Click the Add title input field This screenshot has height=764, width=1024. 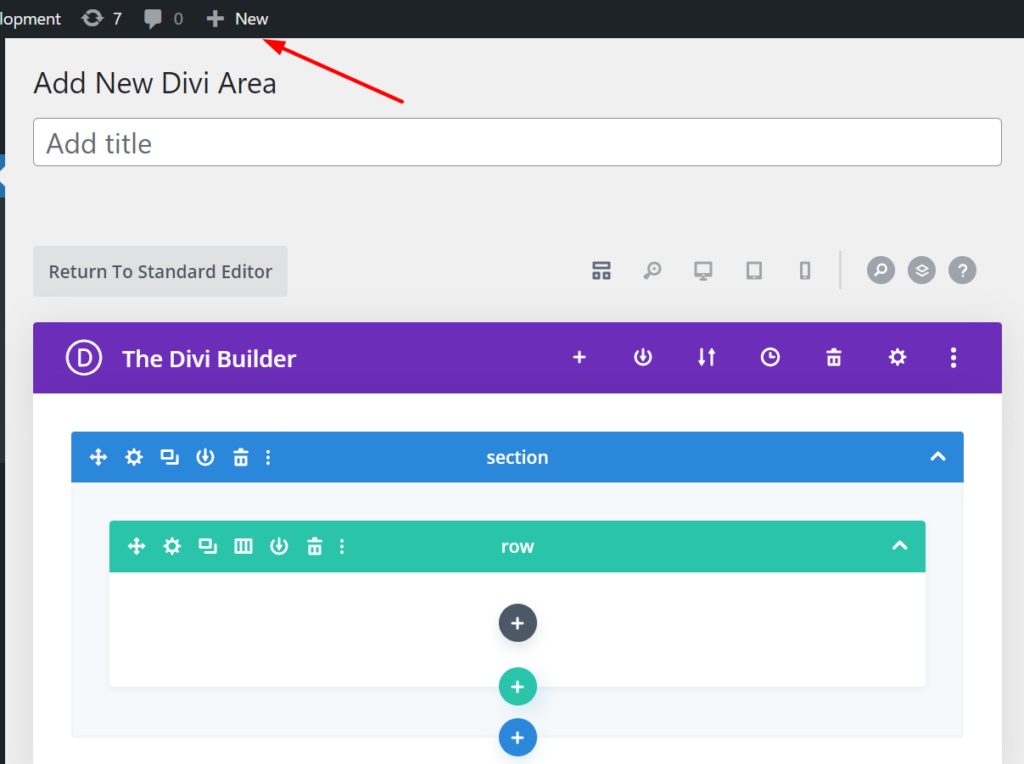(517, 142)
